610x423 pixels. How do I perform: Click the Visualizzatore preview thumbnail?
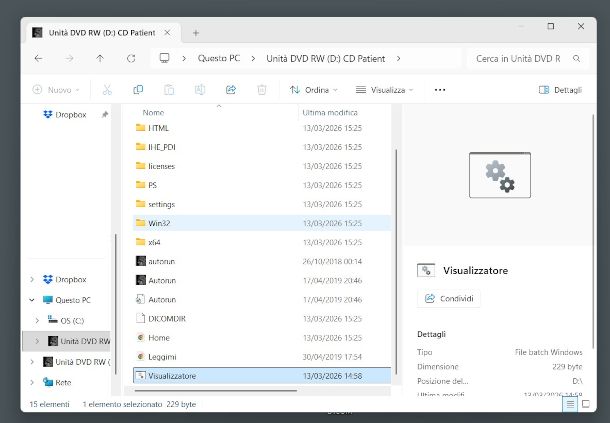pyautogui.click(x=500, y=175)
